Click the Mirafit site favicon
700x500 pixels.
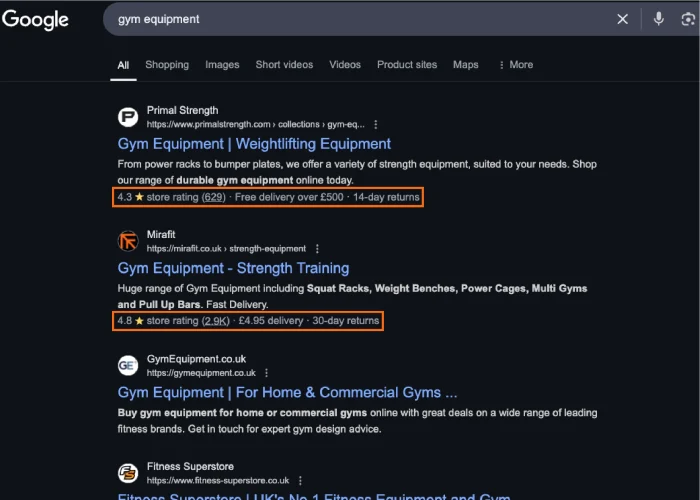pyautogui.click(x=128, y=241)
